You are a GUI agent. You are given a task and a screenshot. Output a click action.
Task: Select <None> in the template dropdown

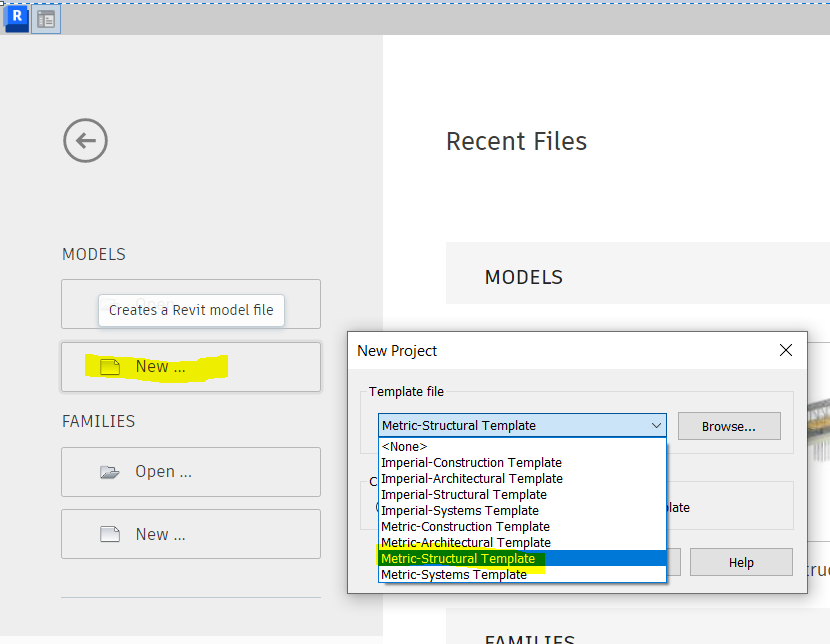tap(404, 446)
